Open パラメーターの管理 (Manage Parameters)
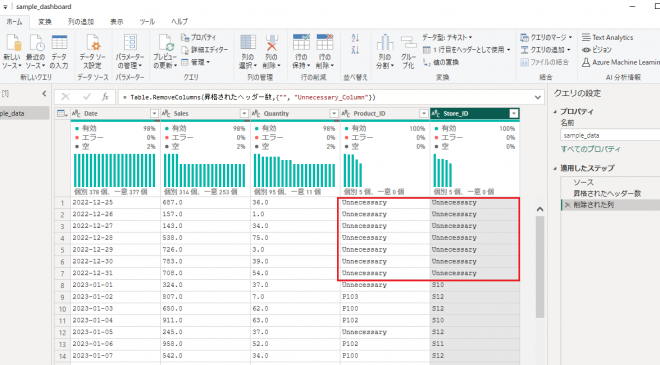This screenshot has width=660, height=365. [130, 52]
